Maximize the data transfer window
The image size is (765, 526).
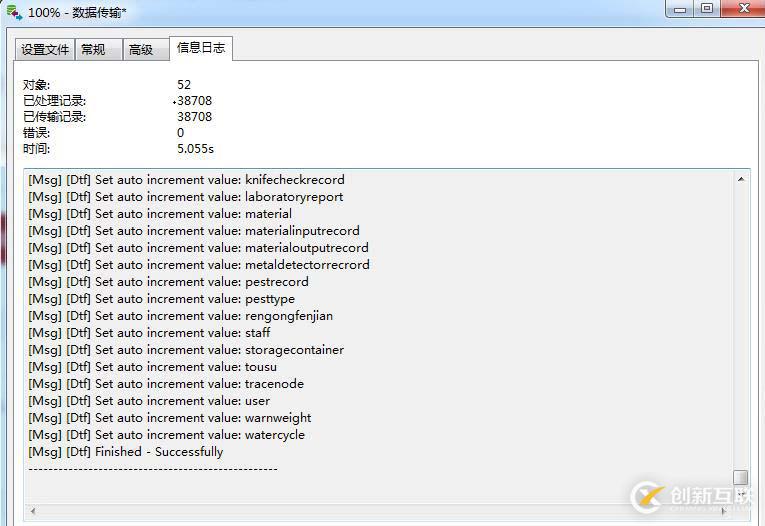(x=708, y=8)
